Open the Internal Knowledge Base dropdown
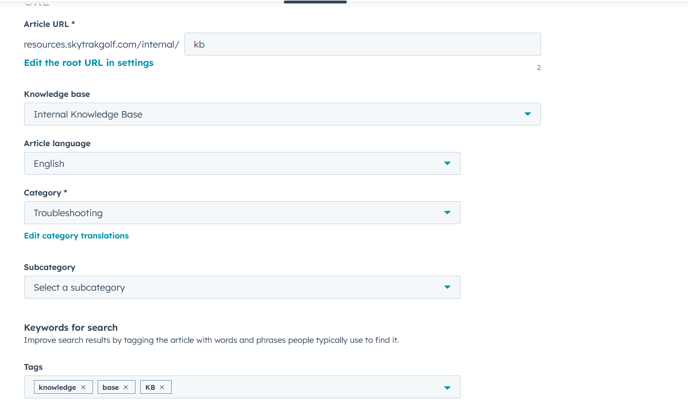The width and height of the screenshot is (688, 403). pyautogui.click(x=270, y=114)
